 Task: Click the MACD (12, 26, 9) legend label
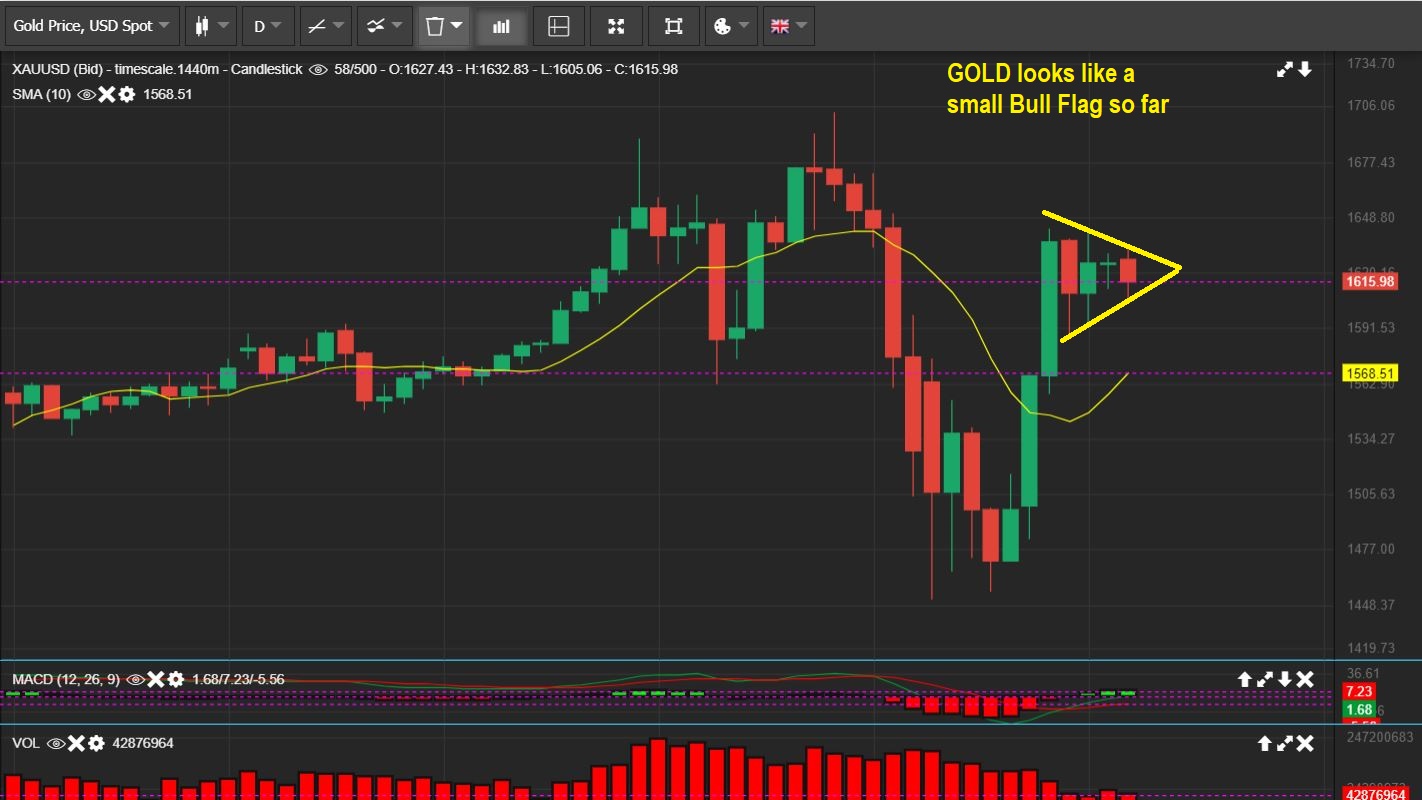[x=66, y=680]
